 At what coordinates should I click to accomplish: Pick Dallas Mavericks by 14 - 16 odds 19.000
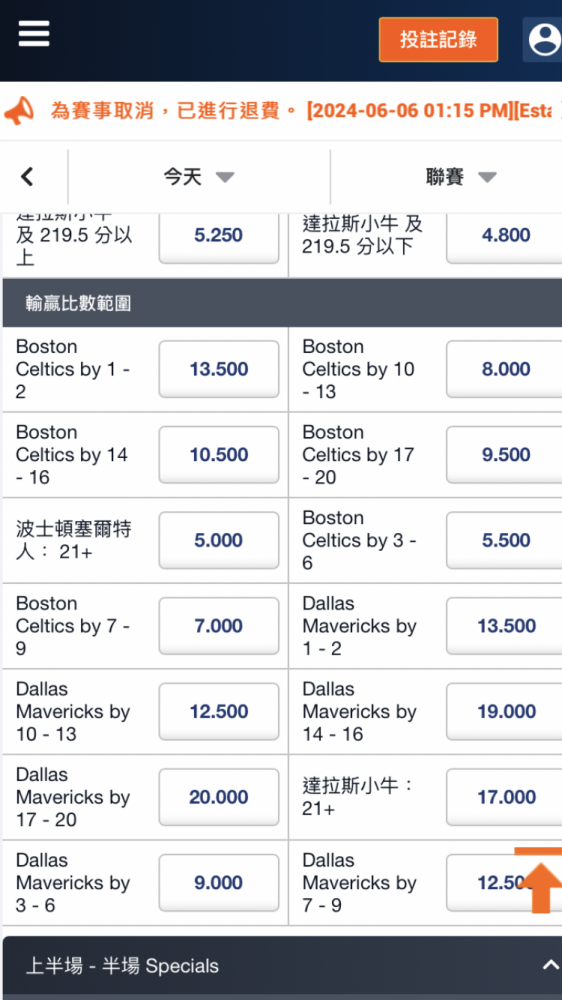pos(504,711)
